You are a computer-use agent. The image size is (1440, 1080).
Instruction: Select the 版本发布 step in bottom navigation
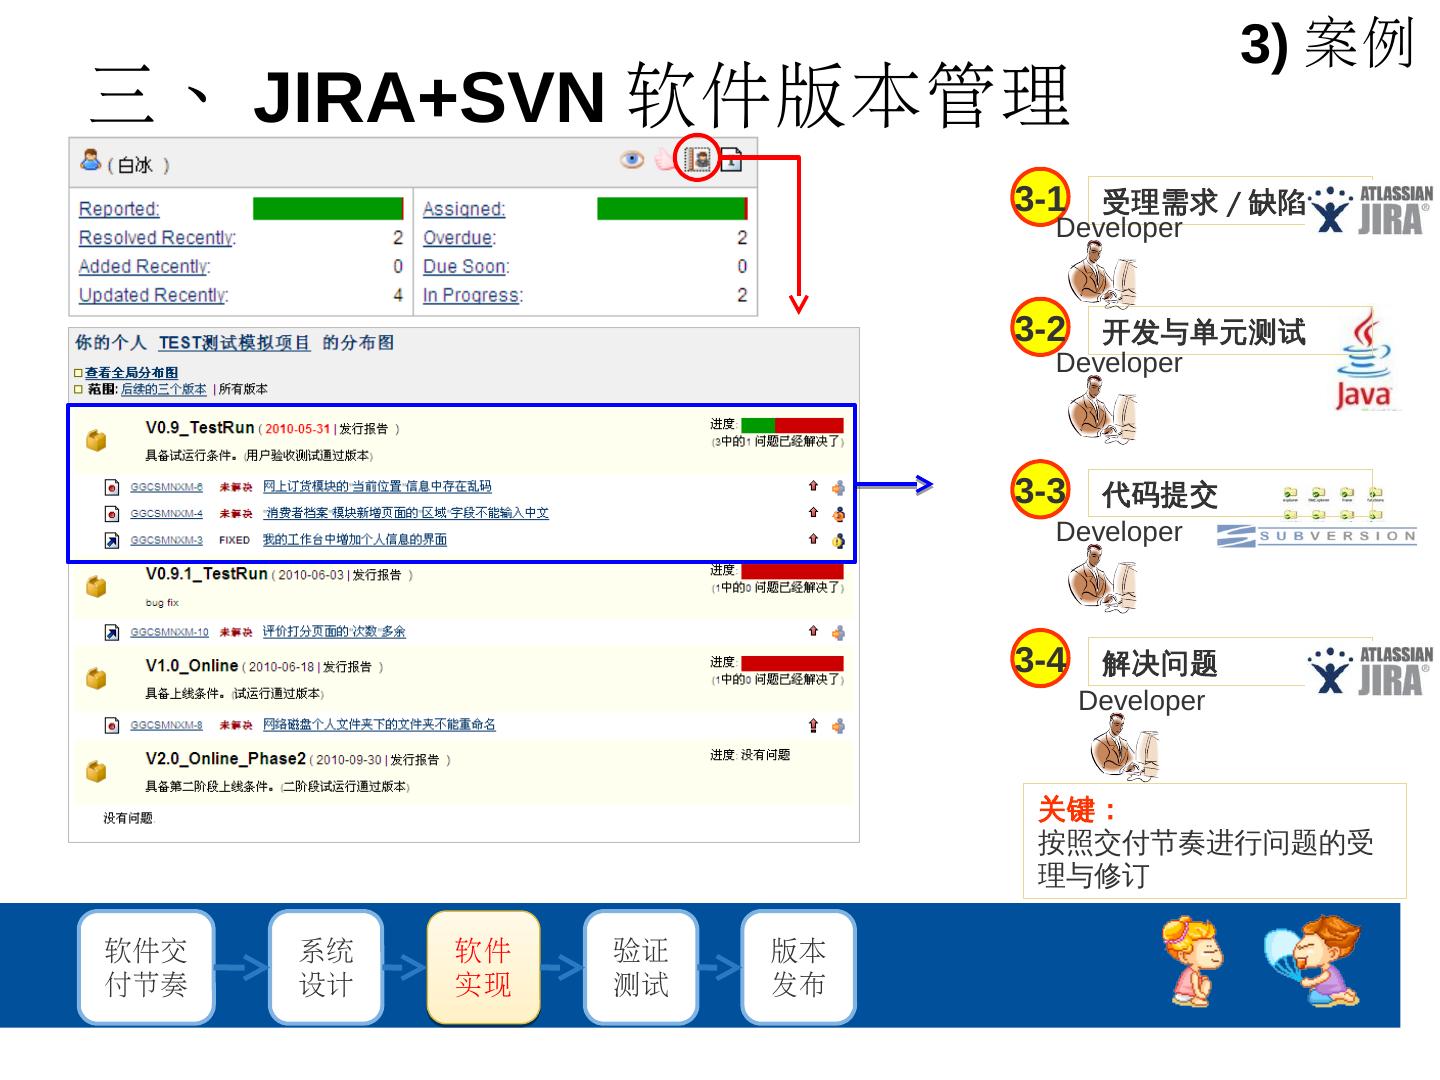798,967
